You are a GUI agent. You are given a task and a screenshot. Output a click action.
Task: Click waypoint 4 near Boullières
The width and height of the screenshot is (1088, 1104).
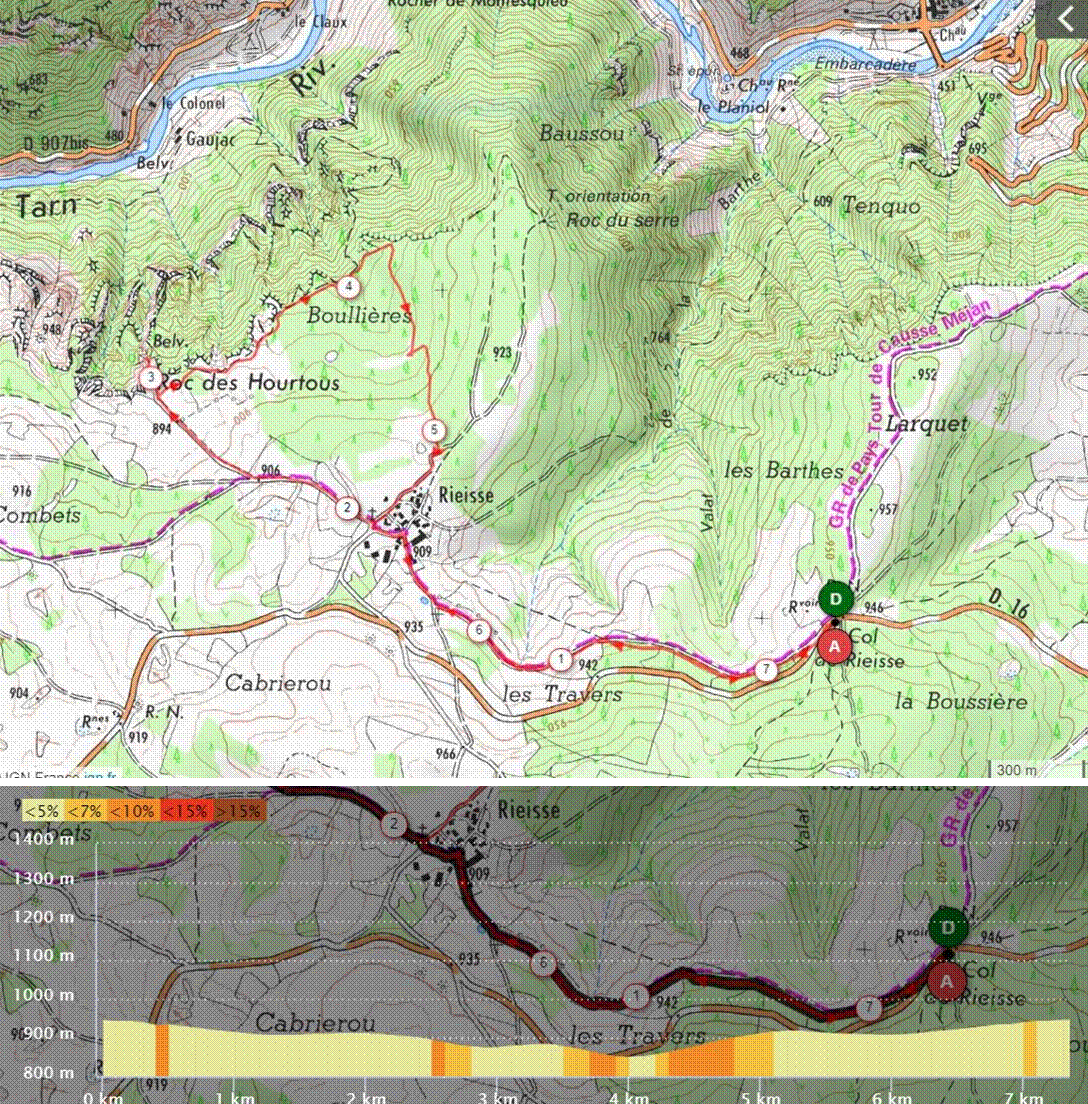[x=348, y=287]
